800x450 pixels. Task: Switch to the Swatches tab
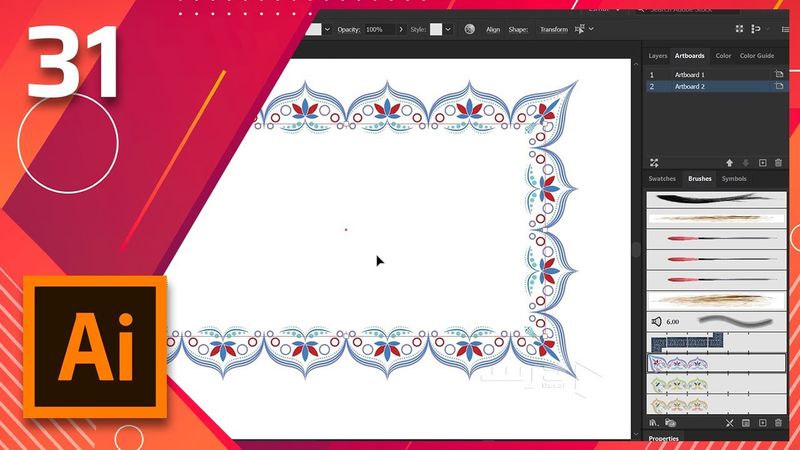[x=662, y=179]
